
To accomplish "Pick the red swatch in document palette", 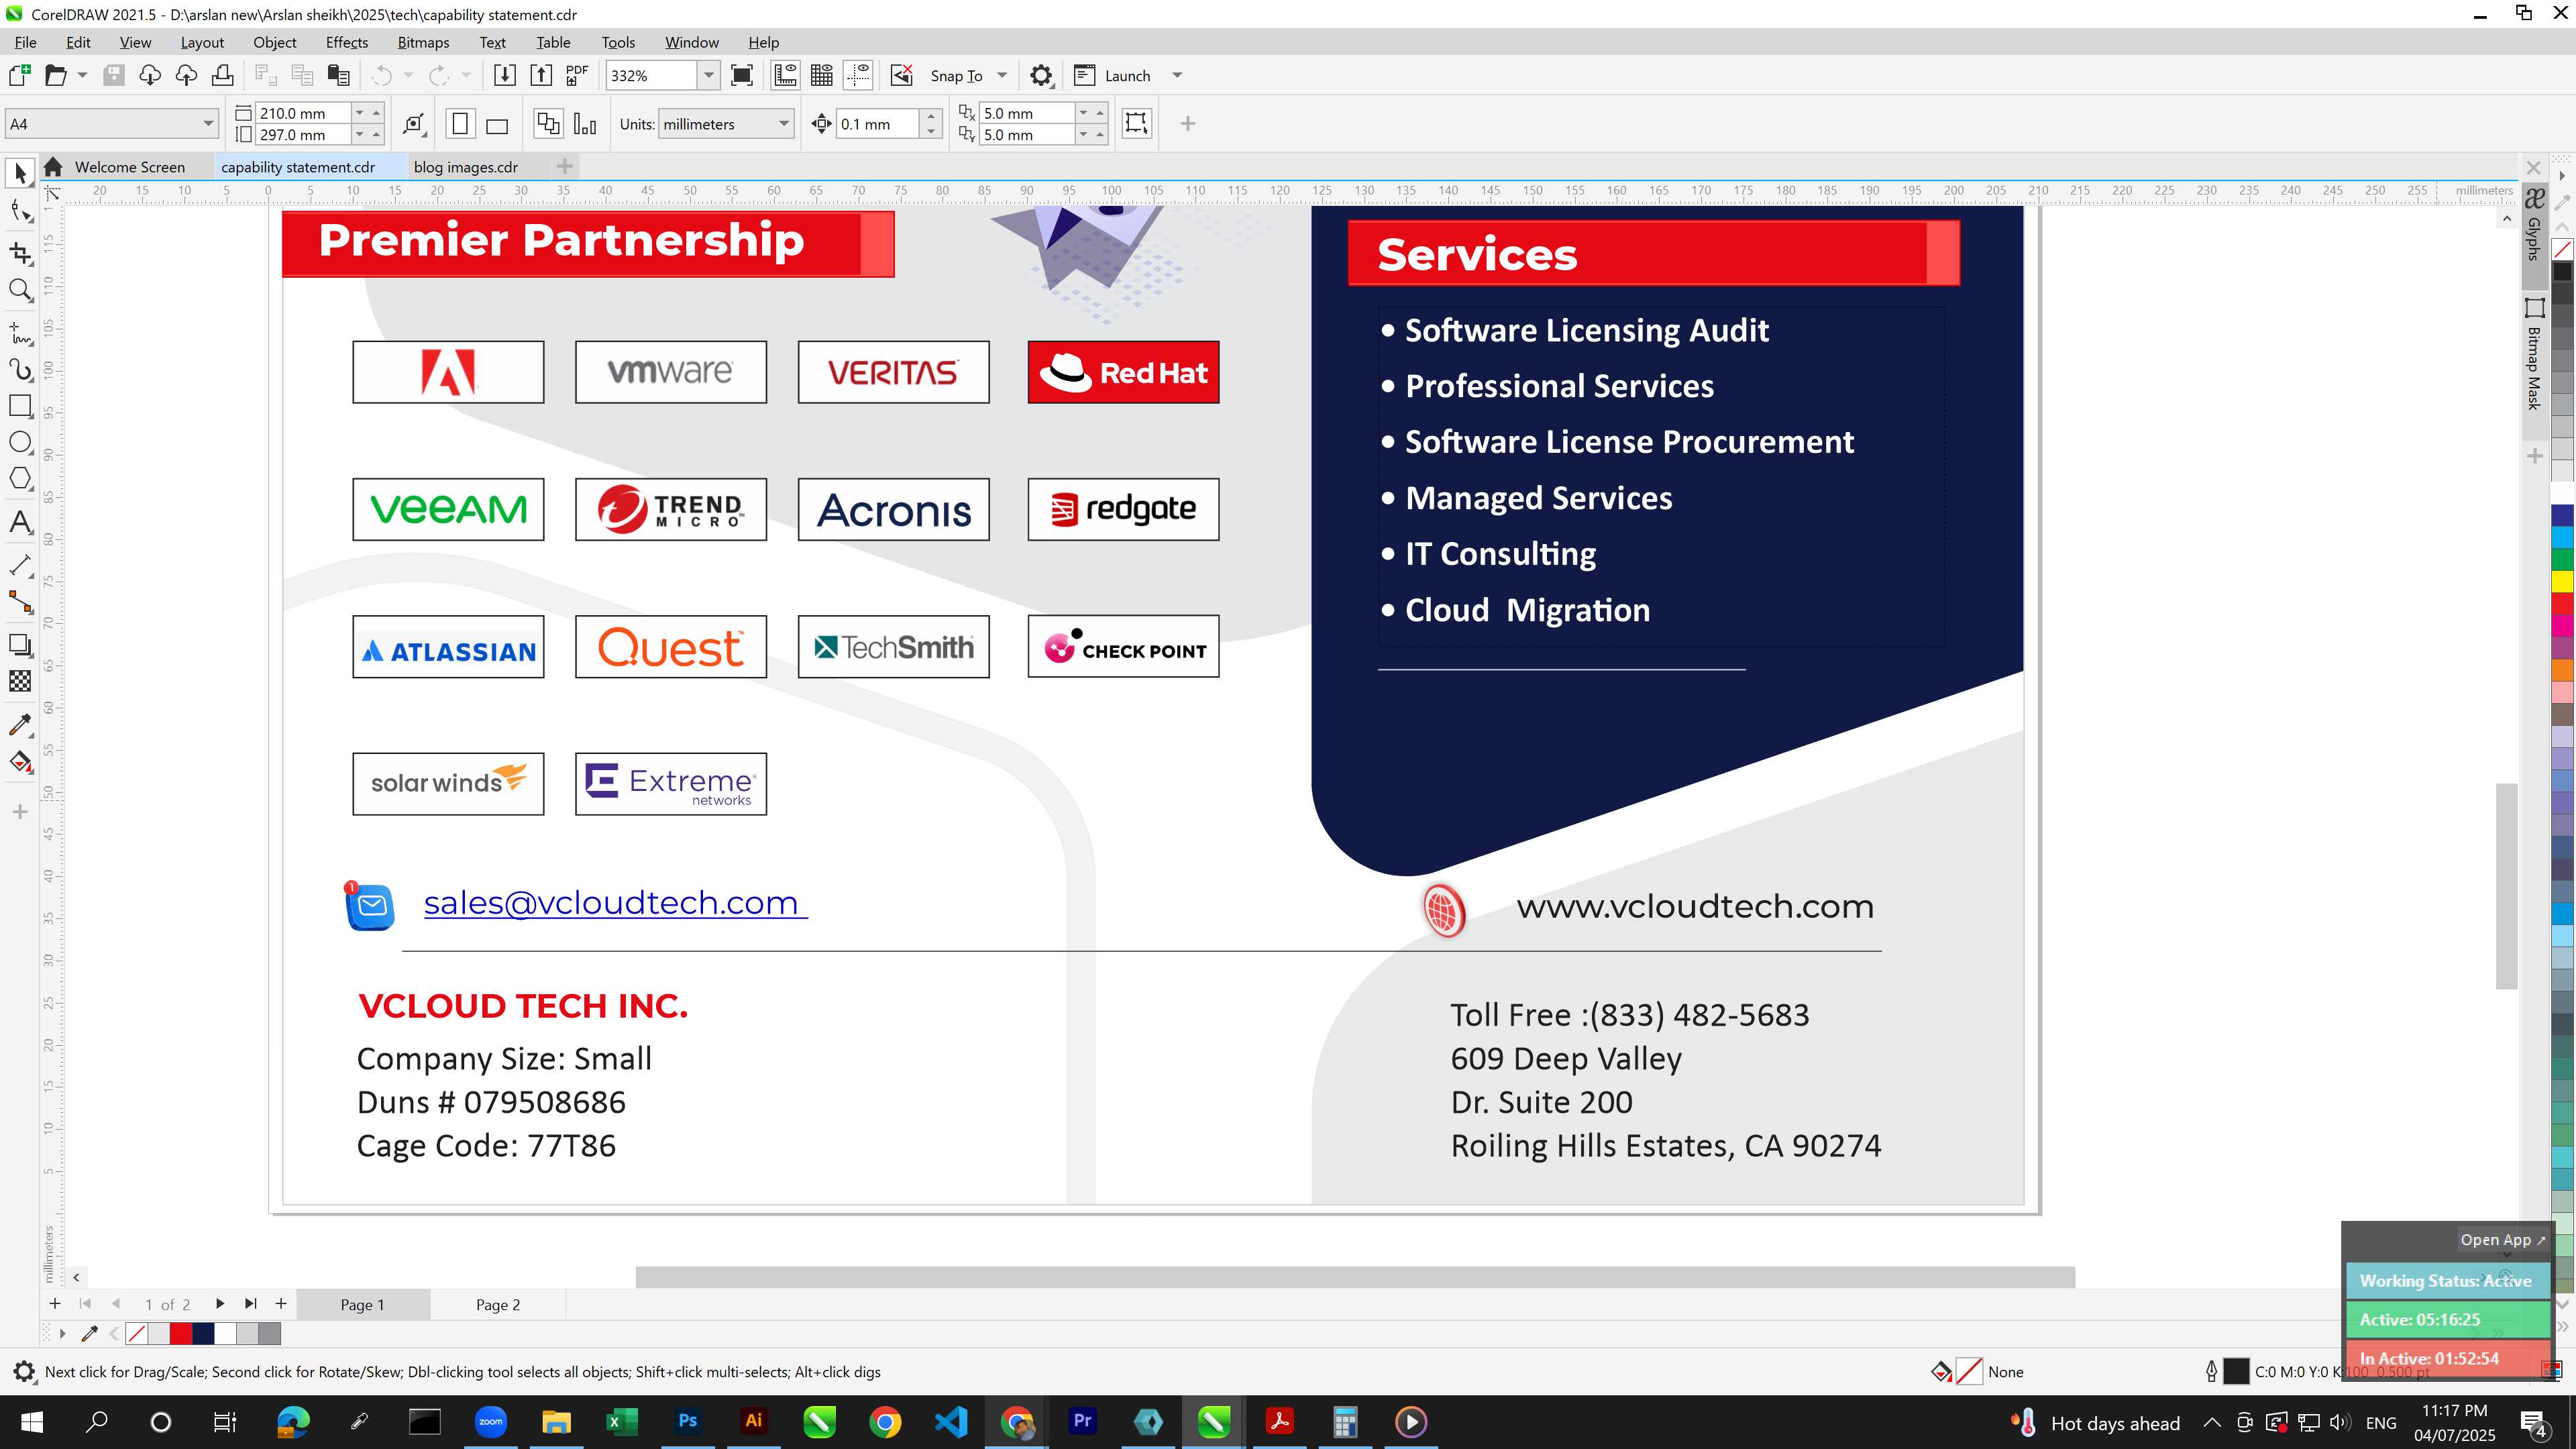I will (x=181, y=1334).
